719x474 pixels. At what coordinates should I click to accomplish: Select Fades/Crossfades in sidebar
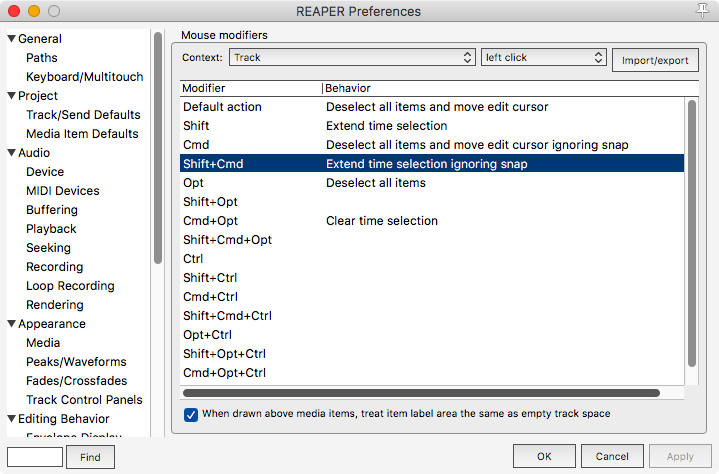[x=77, y=381]
